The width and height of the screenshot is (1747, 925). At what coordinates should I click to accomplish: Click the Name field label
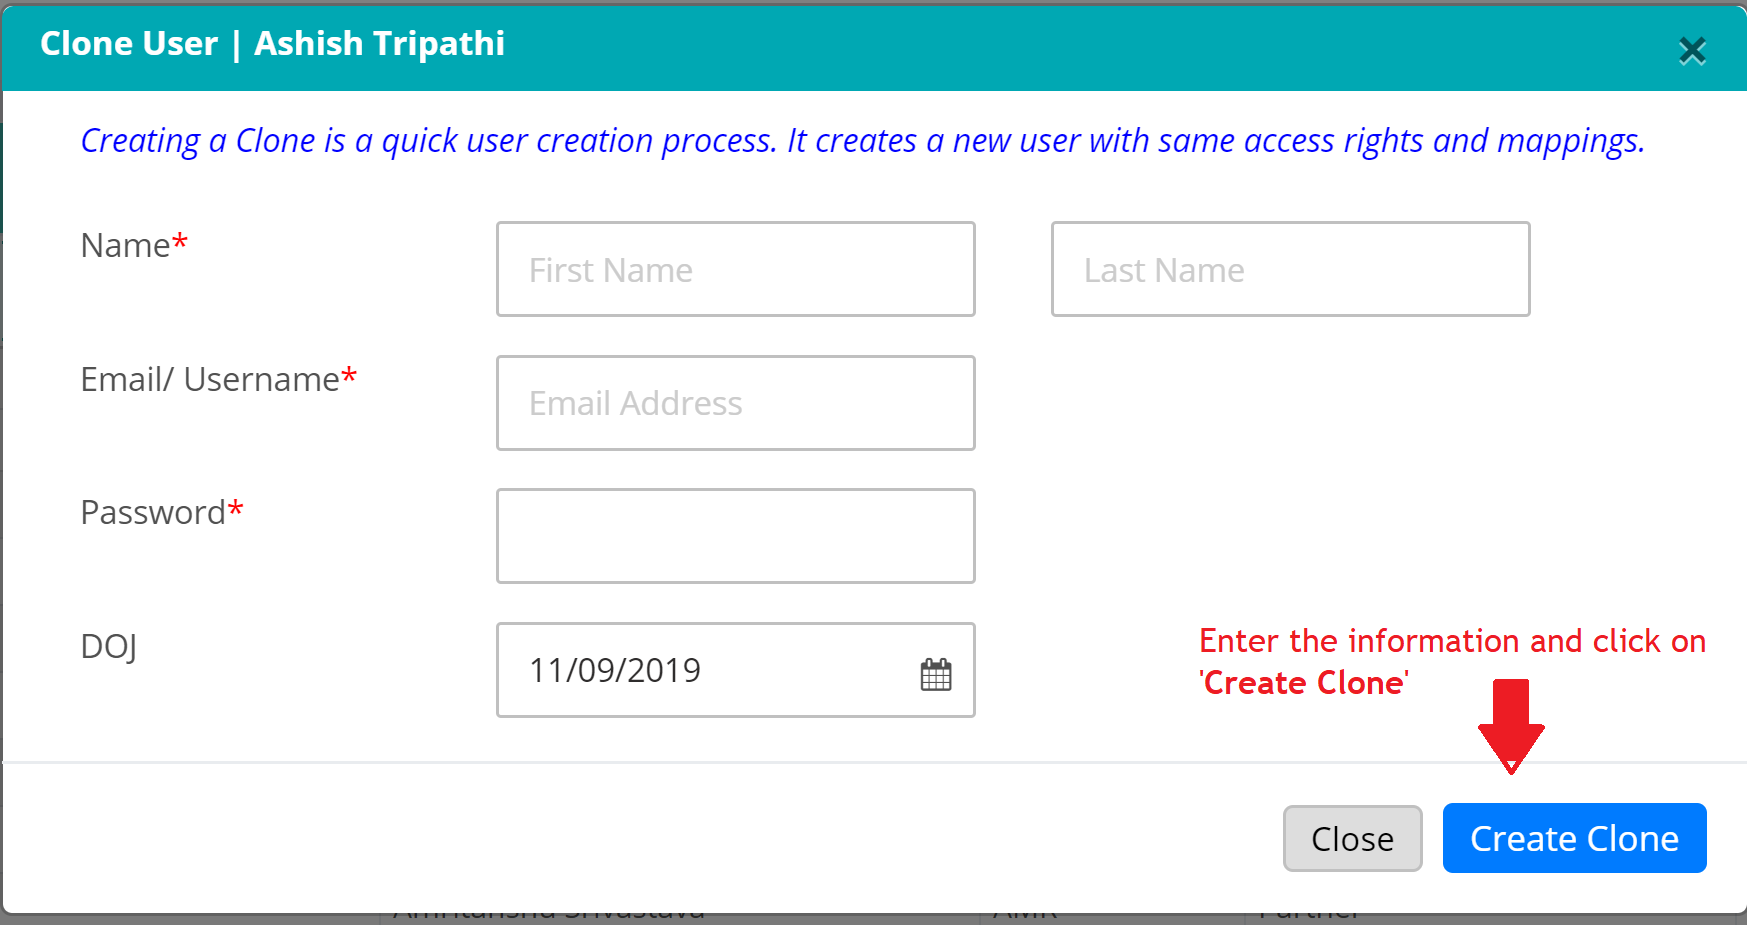[x=125, y=246]
